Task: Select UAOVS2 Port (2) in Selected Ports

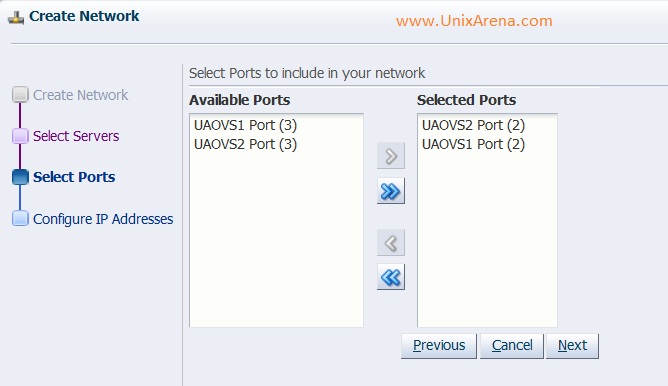Action: pyautogui.click(x=473, y=125)
